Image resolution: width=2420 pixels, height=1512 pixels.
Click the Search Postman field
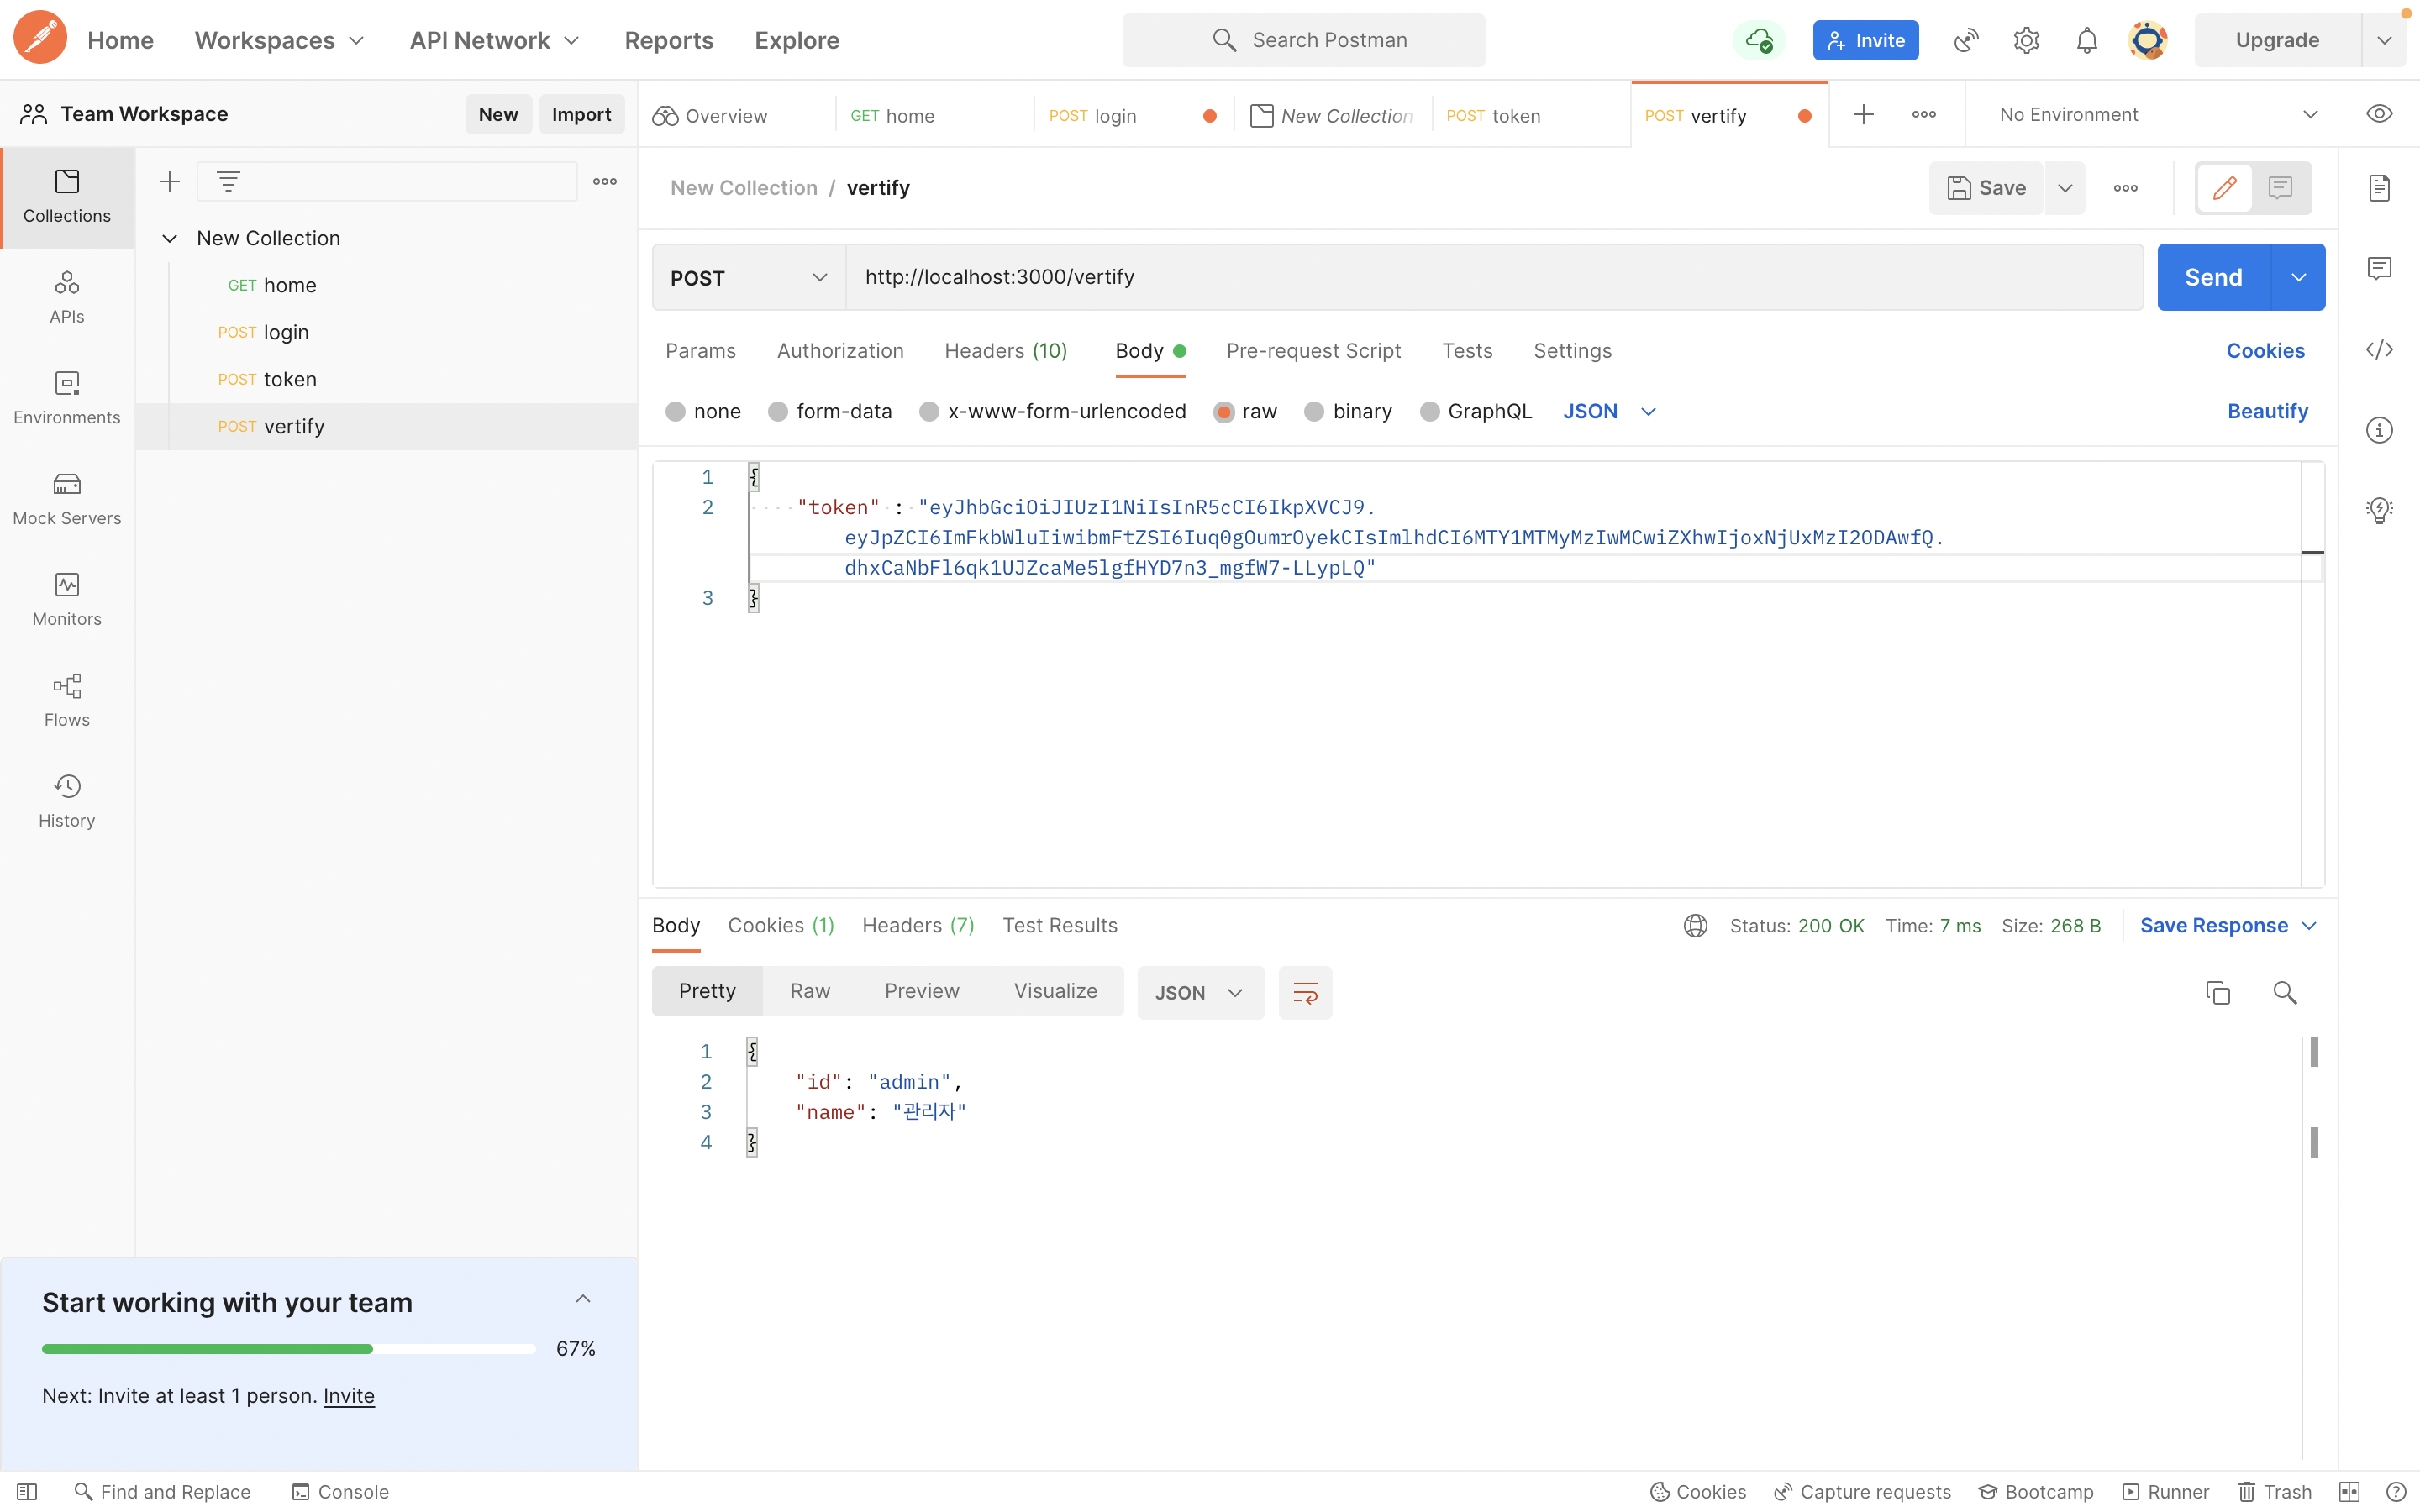coord(1303,40)
